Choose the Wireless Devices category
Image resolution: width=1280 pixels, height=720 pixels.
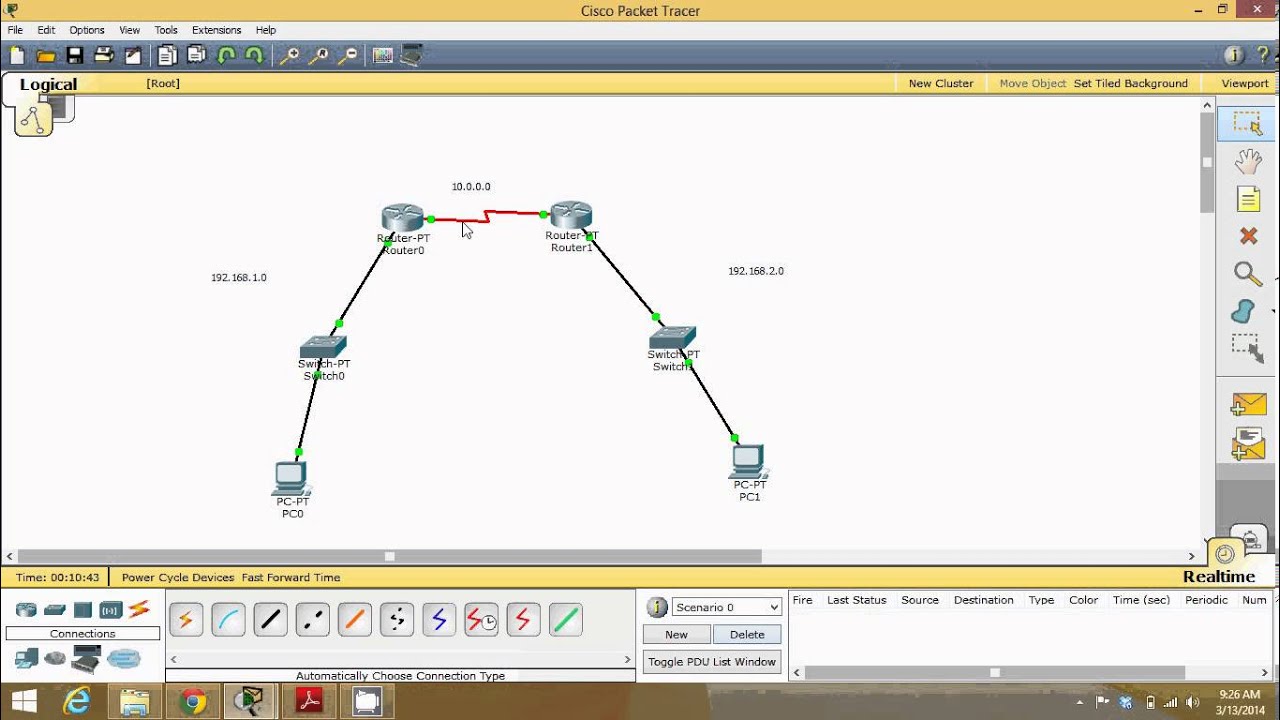pos(110,609)
